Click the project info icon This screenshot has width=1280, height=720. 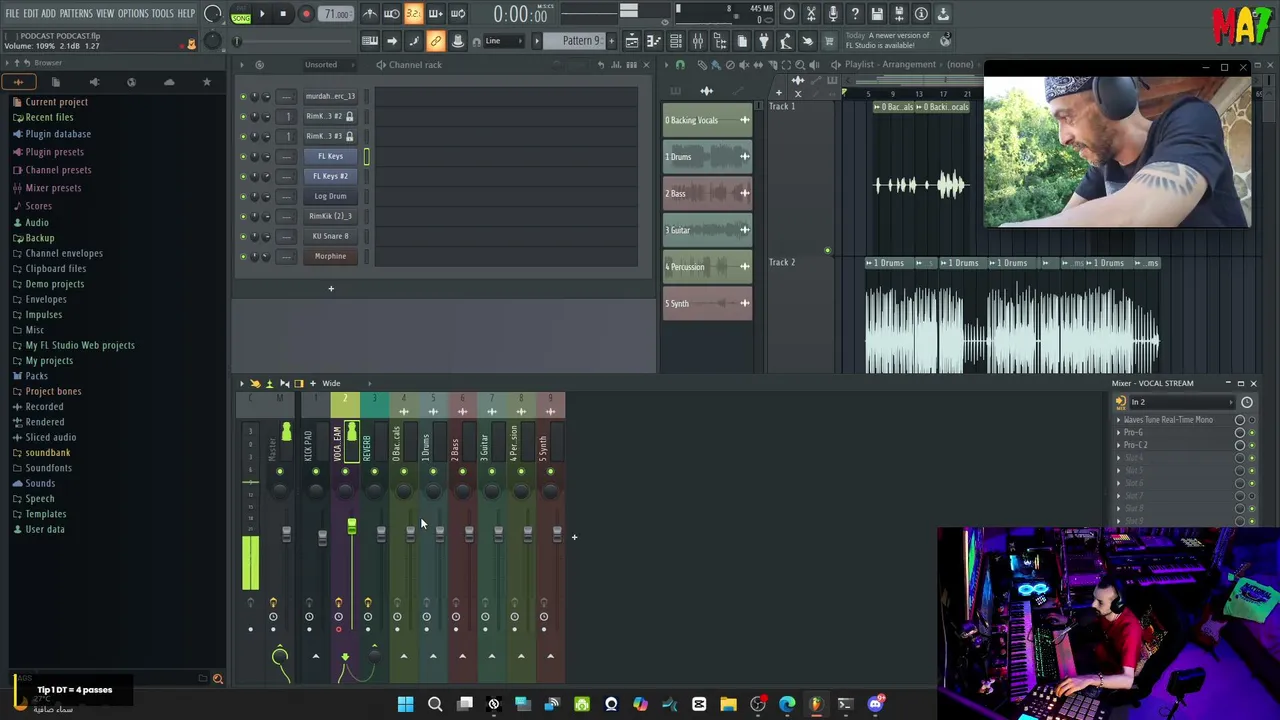pyautogui.click(x=921, y=14)
